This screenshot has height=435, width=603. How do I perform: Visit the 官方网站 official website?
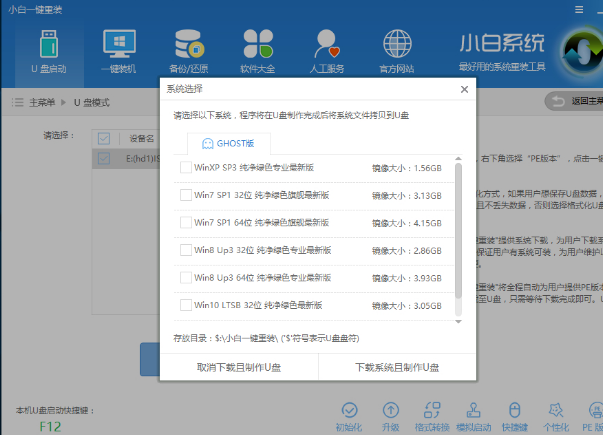(396, 49)
